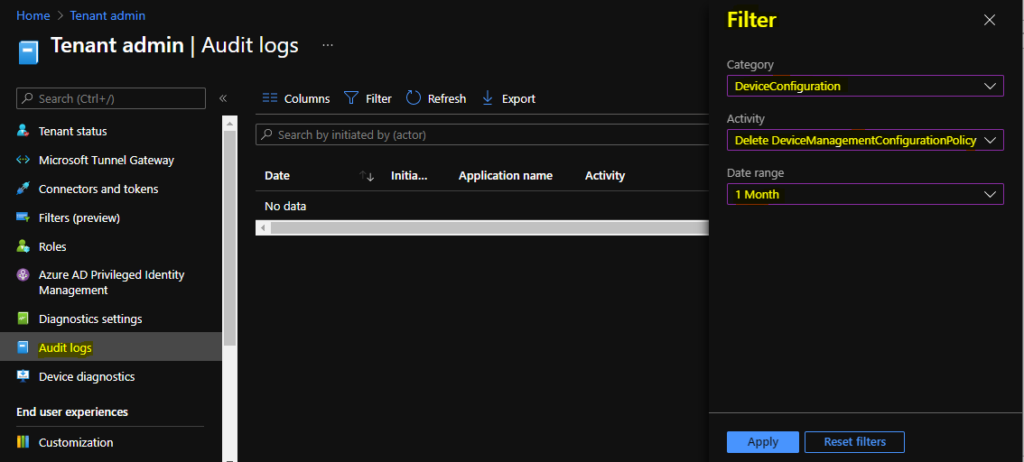Click the table horizontal scrollbar track
Viewport: 1024px width, 462px height.
coord(489,228)
